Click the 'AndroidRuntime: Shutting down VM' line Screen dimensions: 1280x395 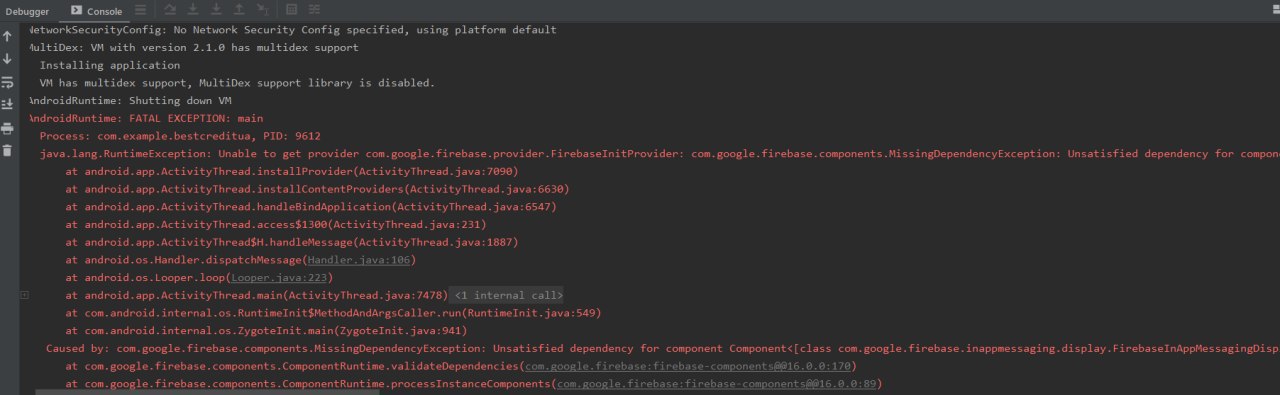pyautogui.click(x=130, y=101)
